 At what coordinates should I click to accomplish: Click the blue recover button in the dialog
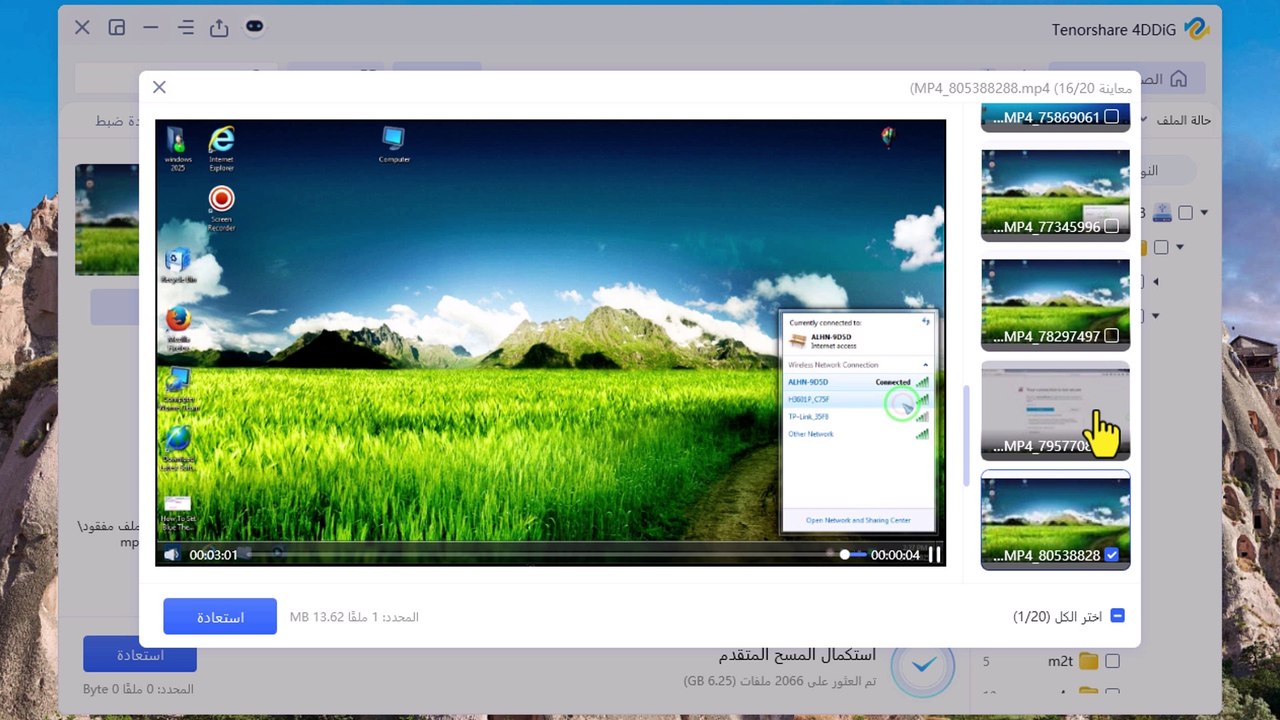[x=220, y=616]
